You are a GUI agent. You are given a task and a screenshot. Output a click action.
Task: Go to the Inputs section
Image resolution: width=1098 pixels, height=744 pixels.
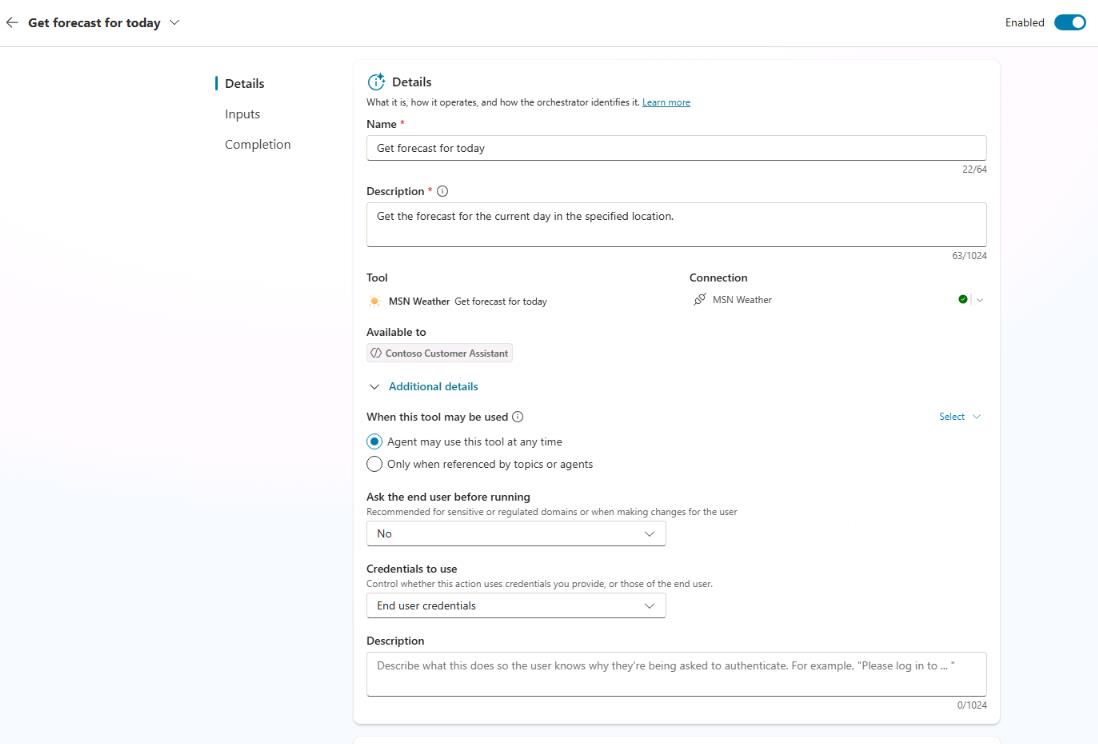point(242,114)
